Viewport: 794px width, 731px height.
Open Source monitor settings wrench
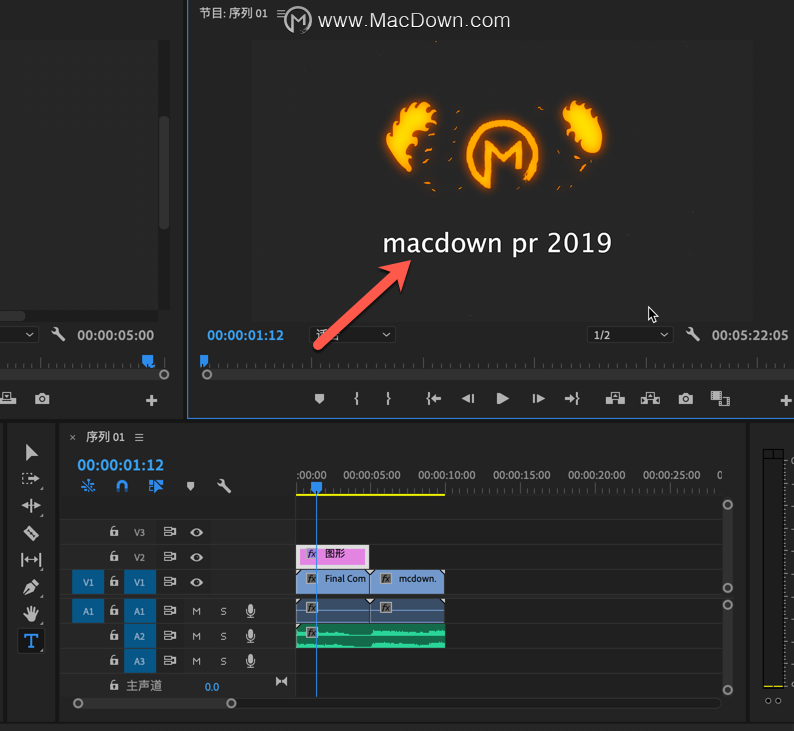[x=58, y=334]
